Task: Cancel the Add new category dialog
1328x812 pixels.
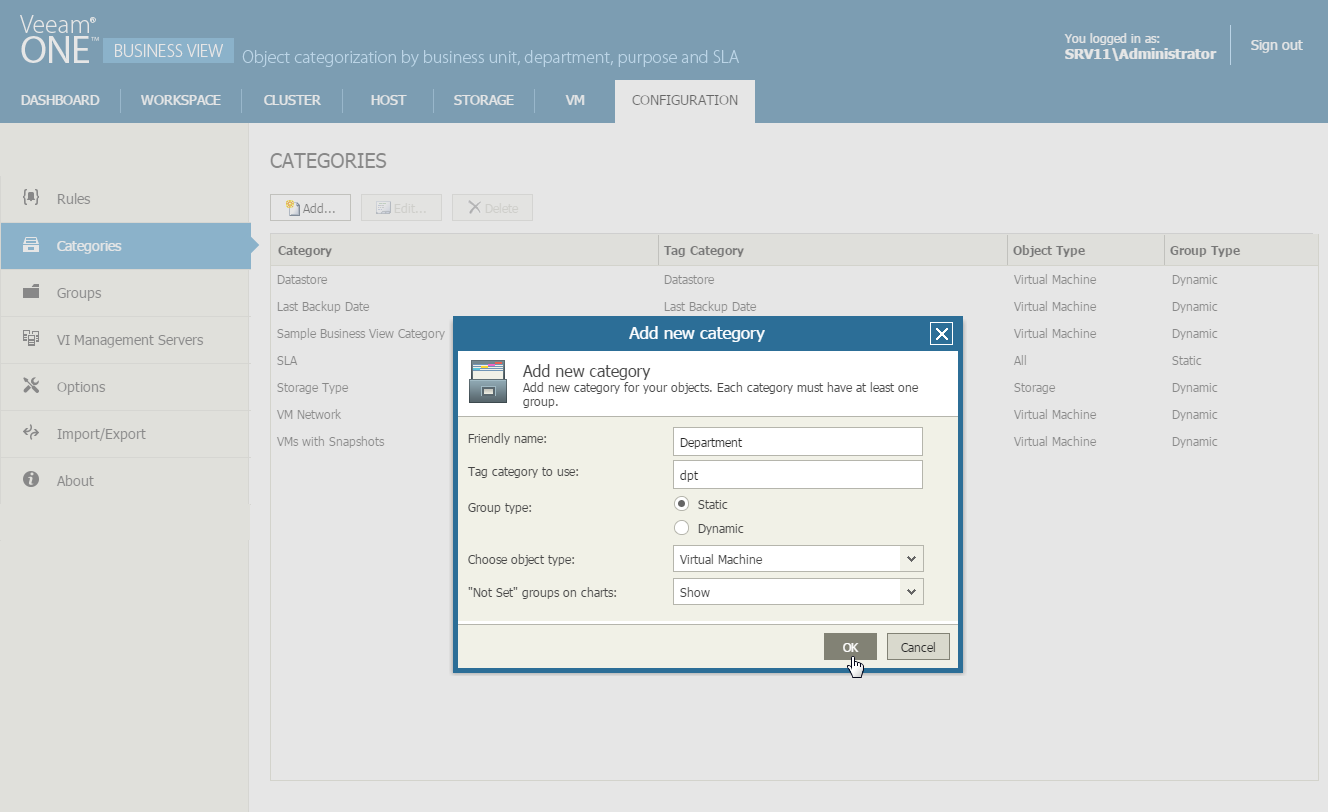Action: click(x=918, y=647)
